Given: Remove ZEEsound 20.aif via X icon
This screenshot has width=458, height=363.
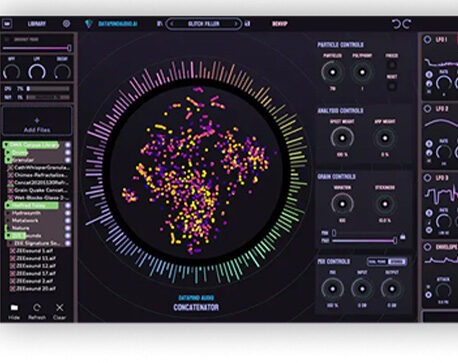Looking at the screenshot, I should pos(12,289).
